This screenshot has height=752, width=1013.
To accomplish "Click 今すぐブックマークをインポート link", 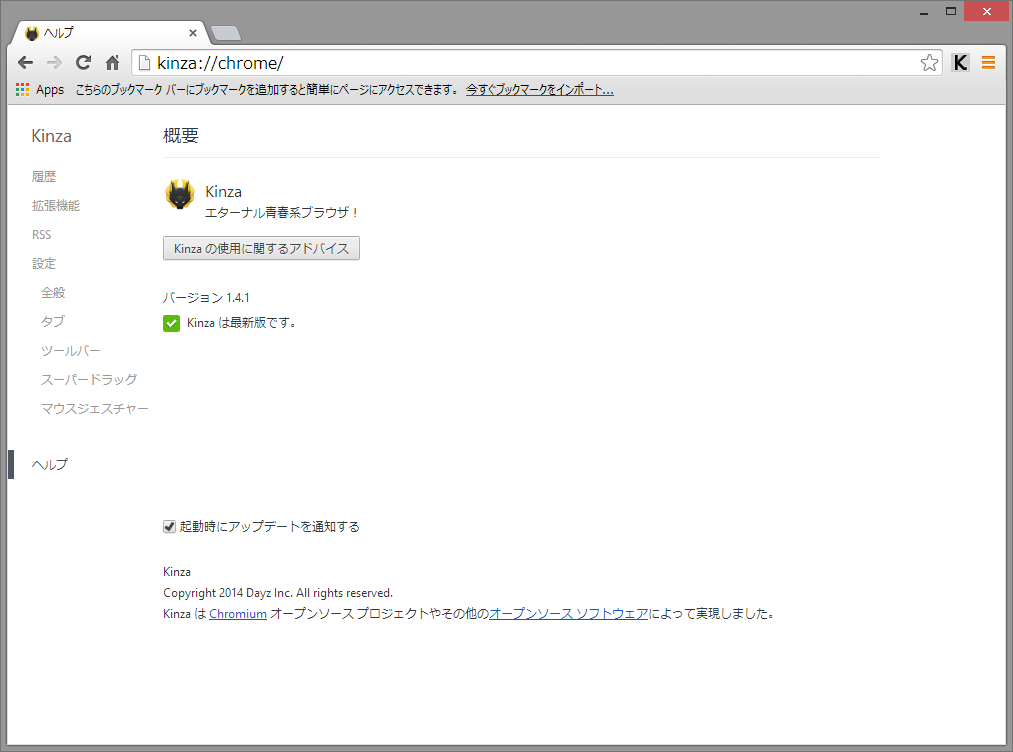I will click(539, 89).
